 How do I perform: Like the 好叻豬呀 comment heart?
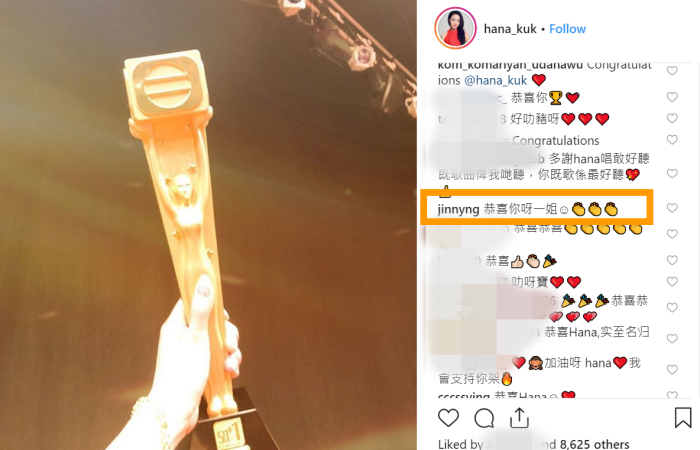(672, 118)
